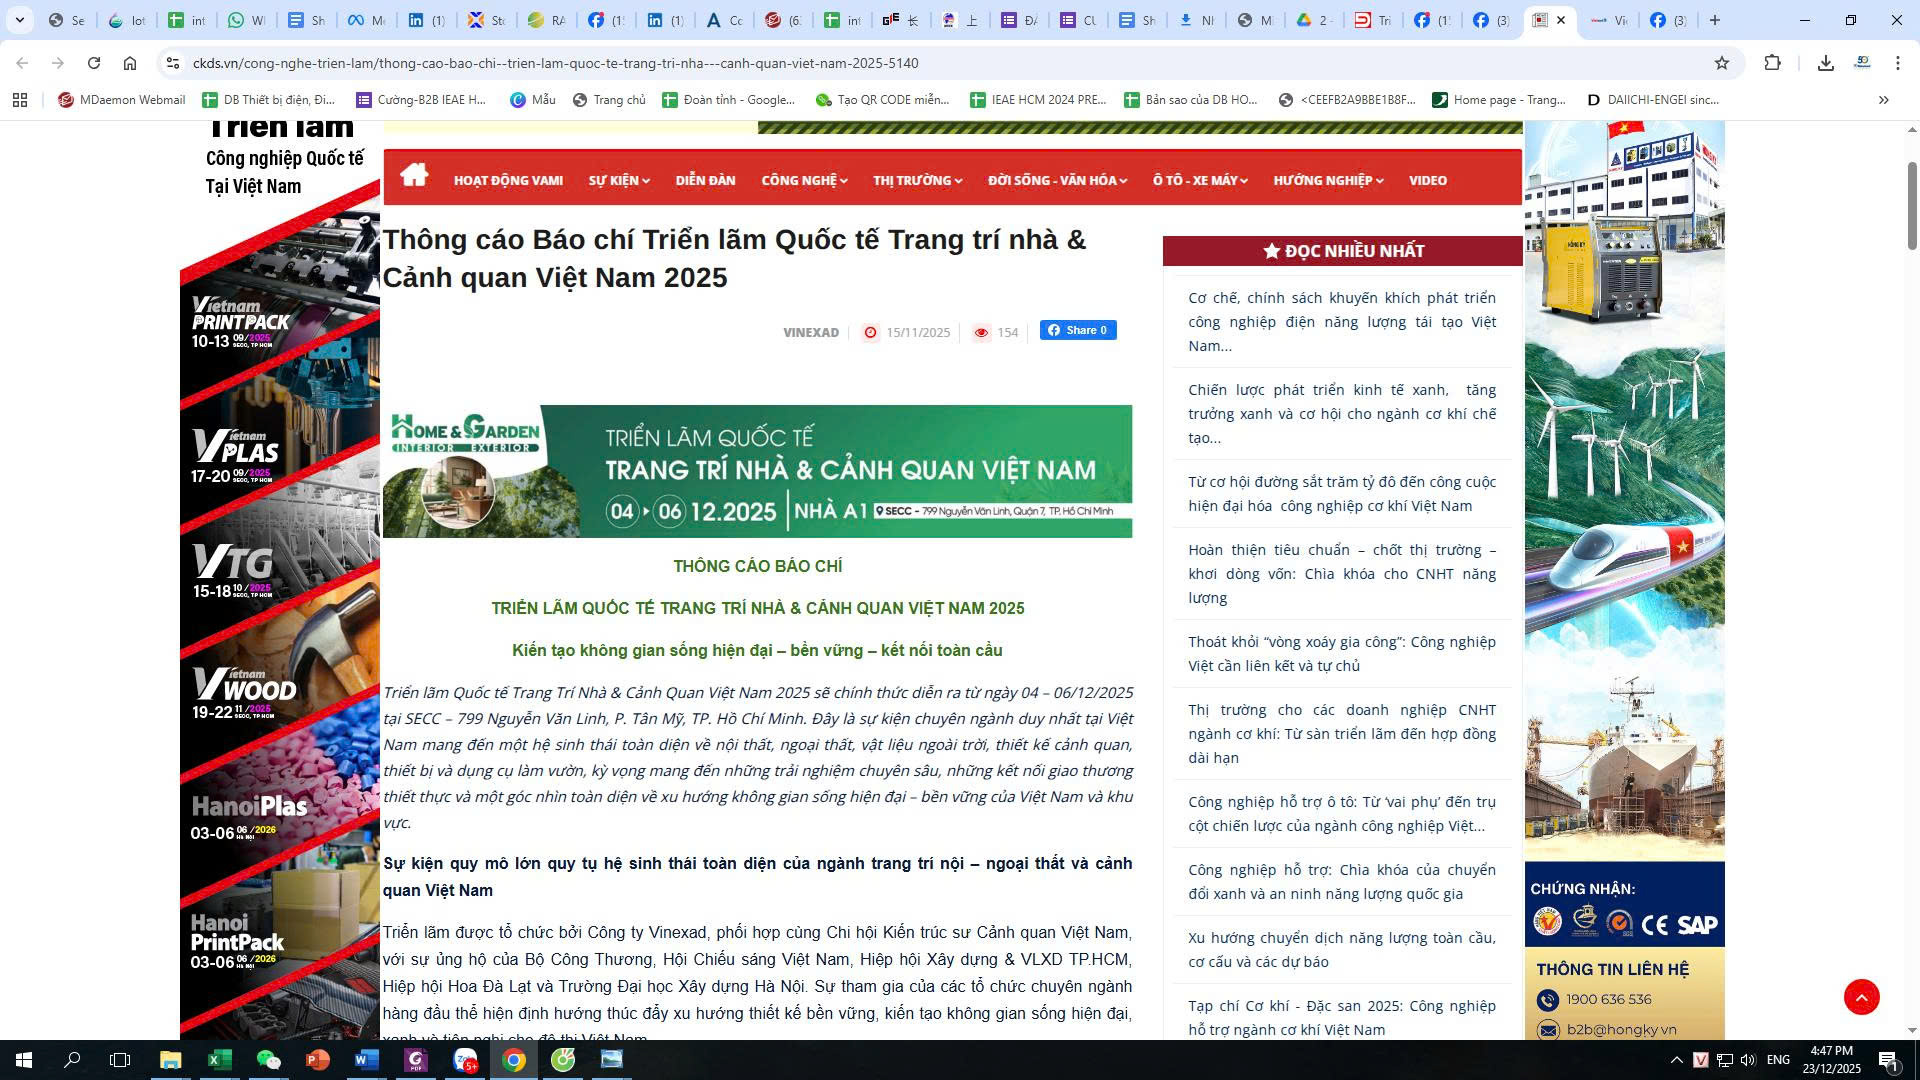1920x1080 pixels.
Task: Reload the page using the refresh icon
Action: 94,63
